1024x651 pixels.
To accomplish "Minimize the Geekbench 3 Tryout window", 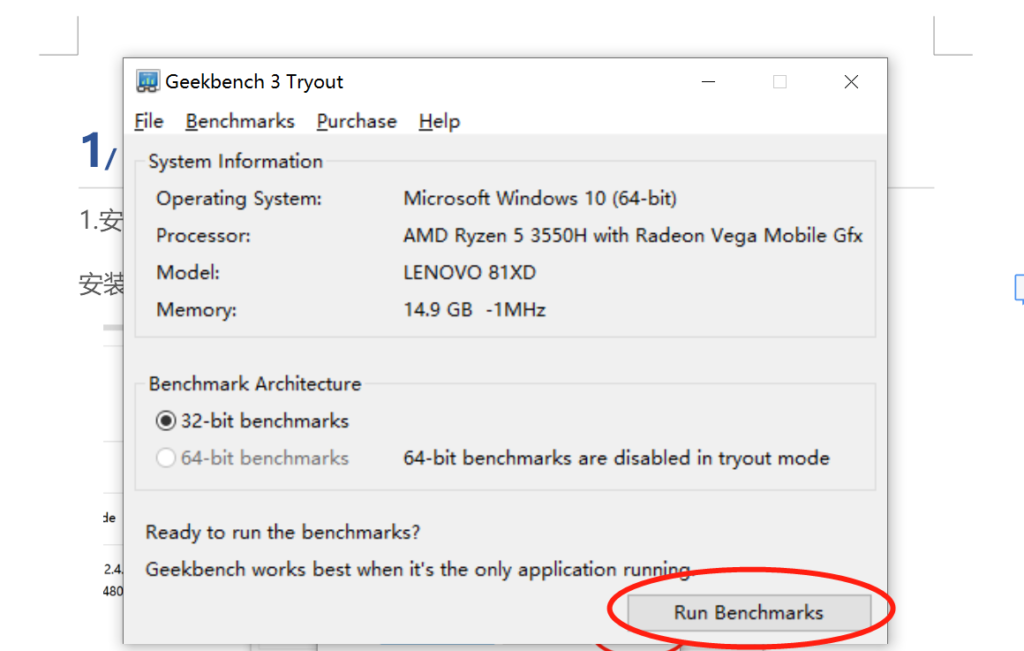I will [x=708, y=82].
